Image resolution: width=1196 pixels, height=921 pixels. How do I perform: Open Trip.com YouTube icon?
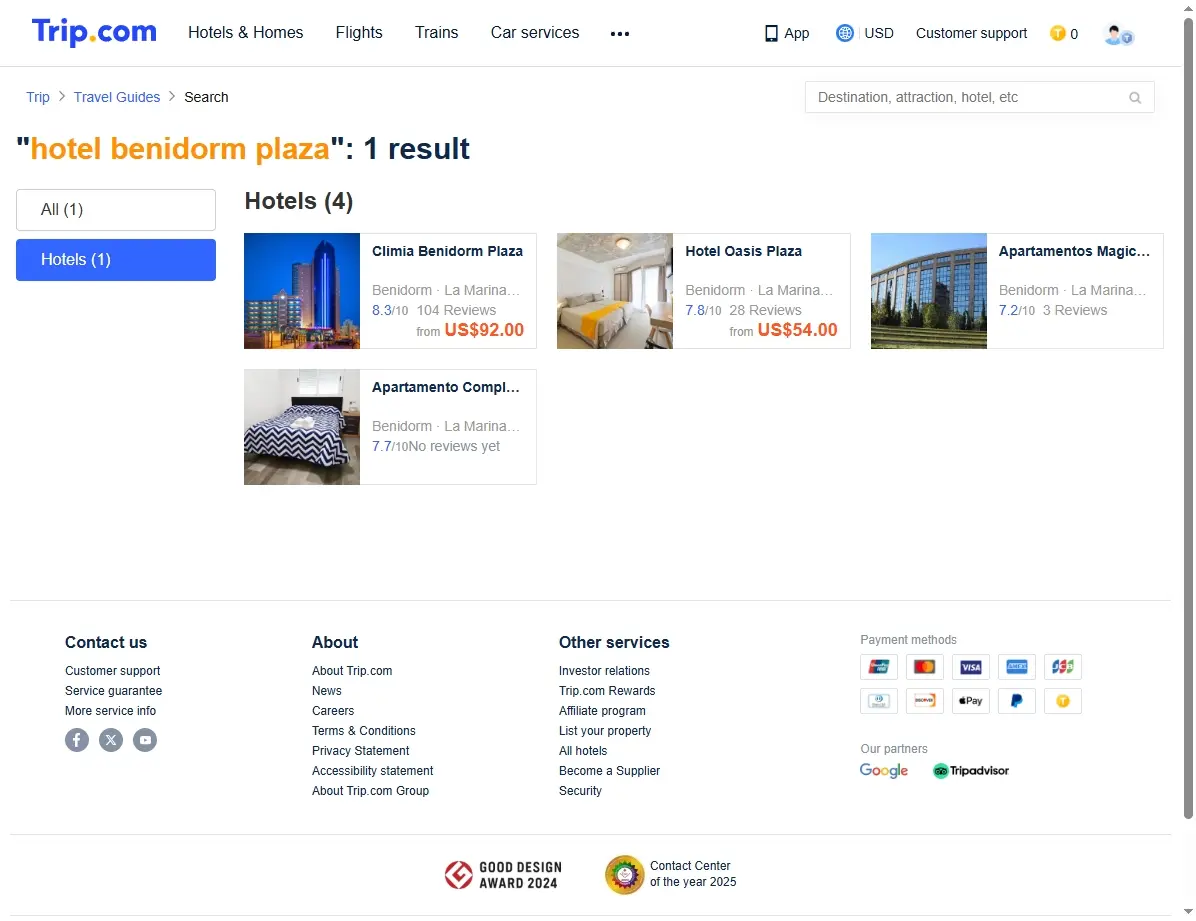click(145, 740)
